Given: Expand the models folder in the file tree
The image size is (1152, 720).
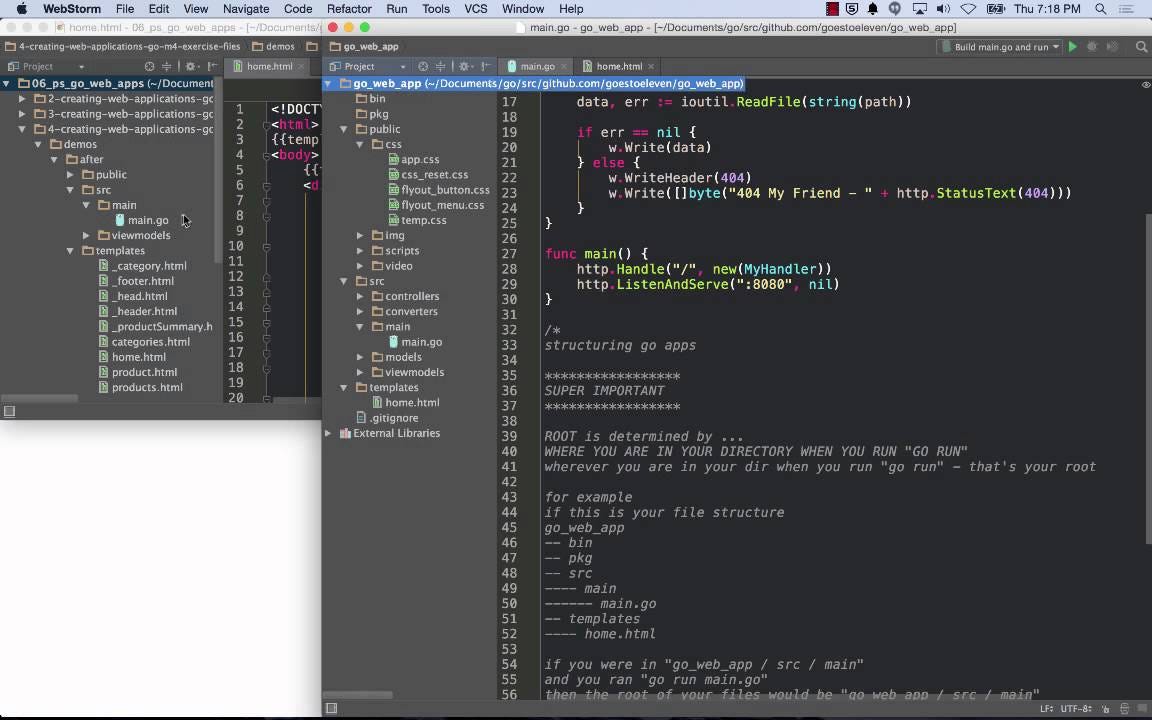Looking at the screenshot, I should tap(360, 357).
